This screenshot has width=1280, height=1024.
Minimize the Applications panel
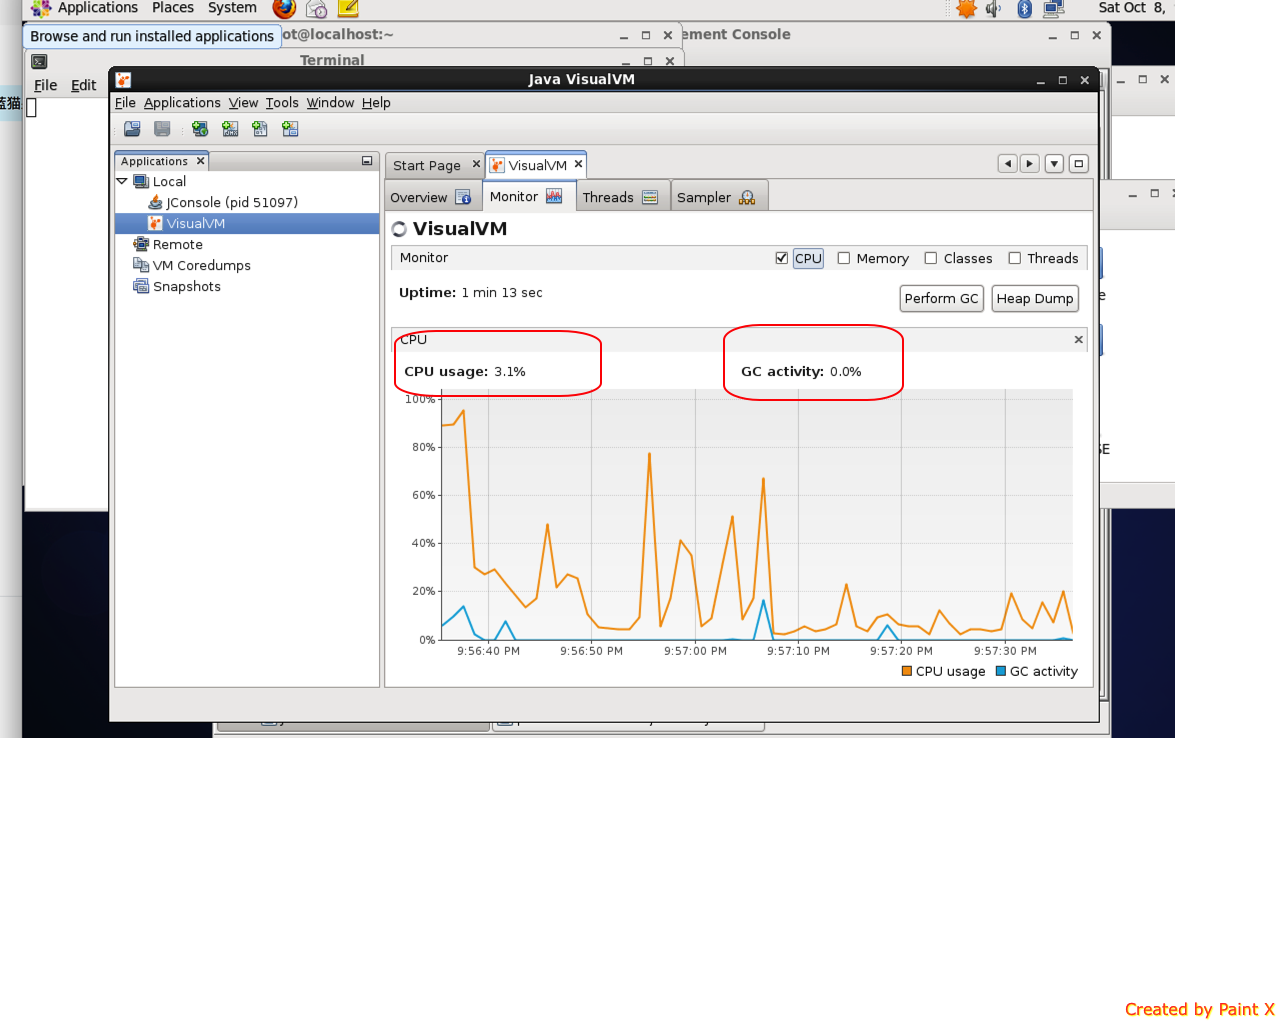click(367, 161)
